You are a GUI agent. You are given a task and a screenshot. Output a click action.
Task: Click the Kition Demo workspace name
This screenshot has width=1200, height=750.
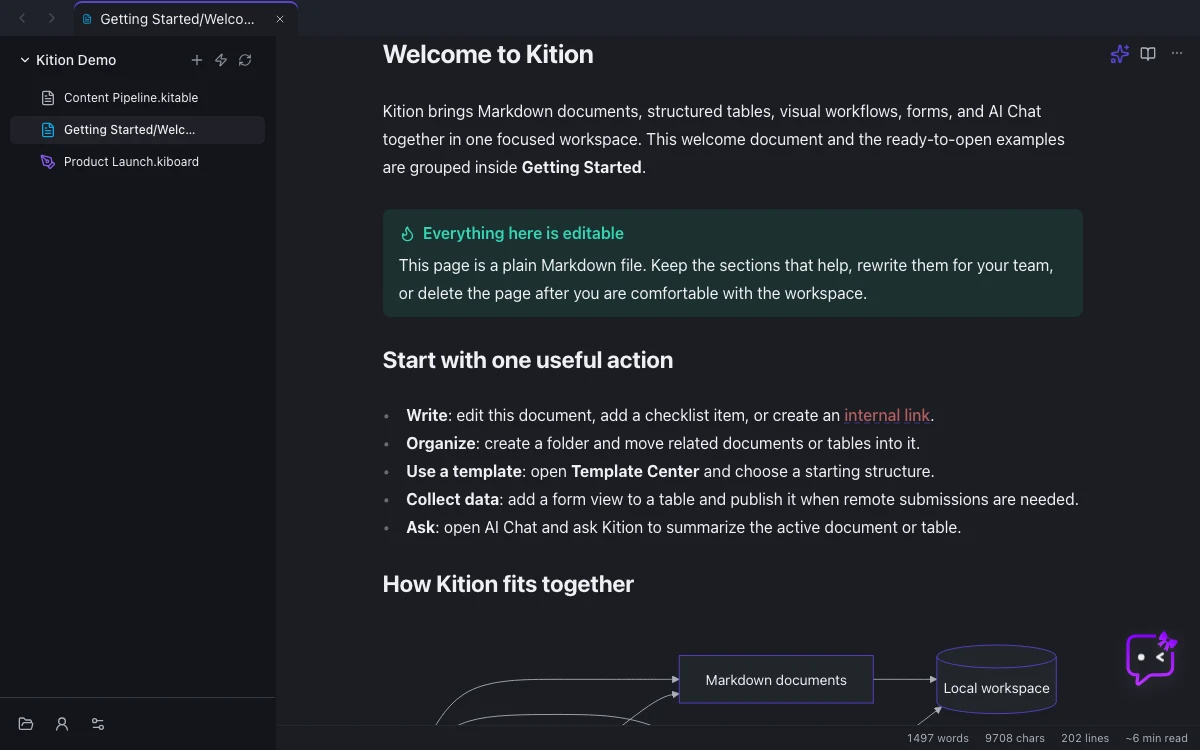click(76, 60)
